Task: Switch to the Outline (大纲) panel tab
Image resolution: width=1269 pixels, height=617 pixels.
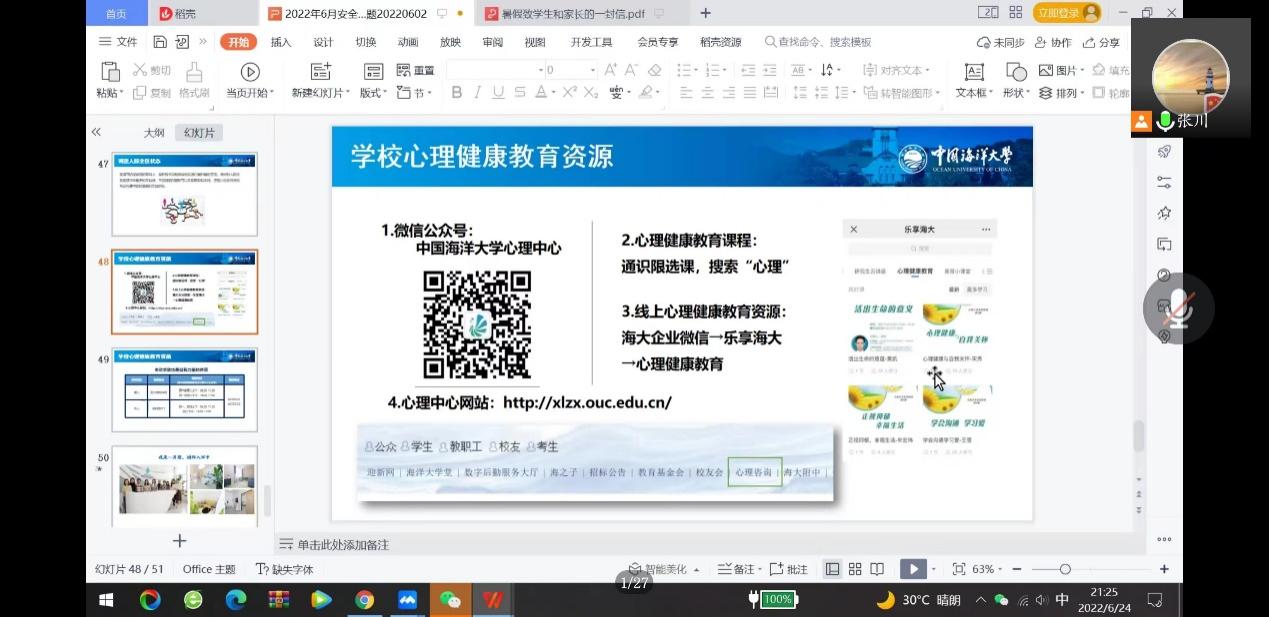Action: point(153,132)
